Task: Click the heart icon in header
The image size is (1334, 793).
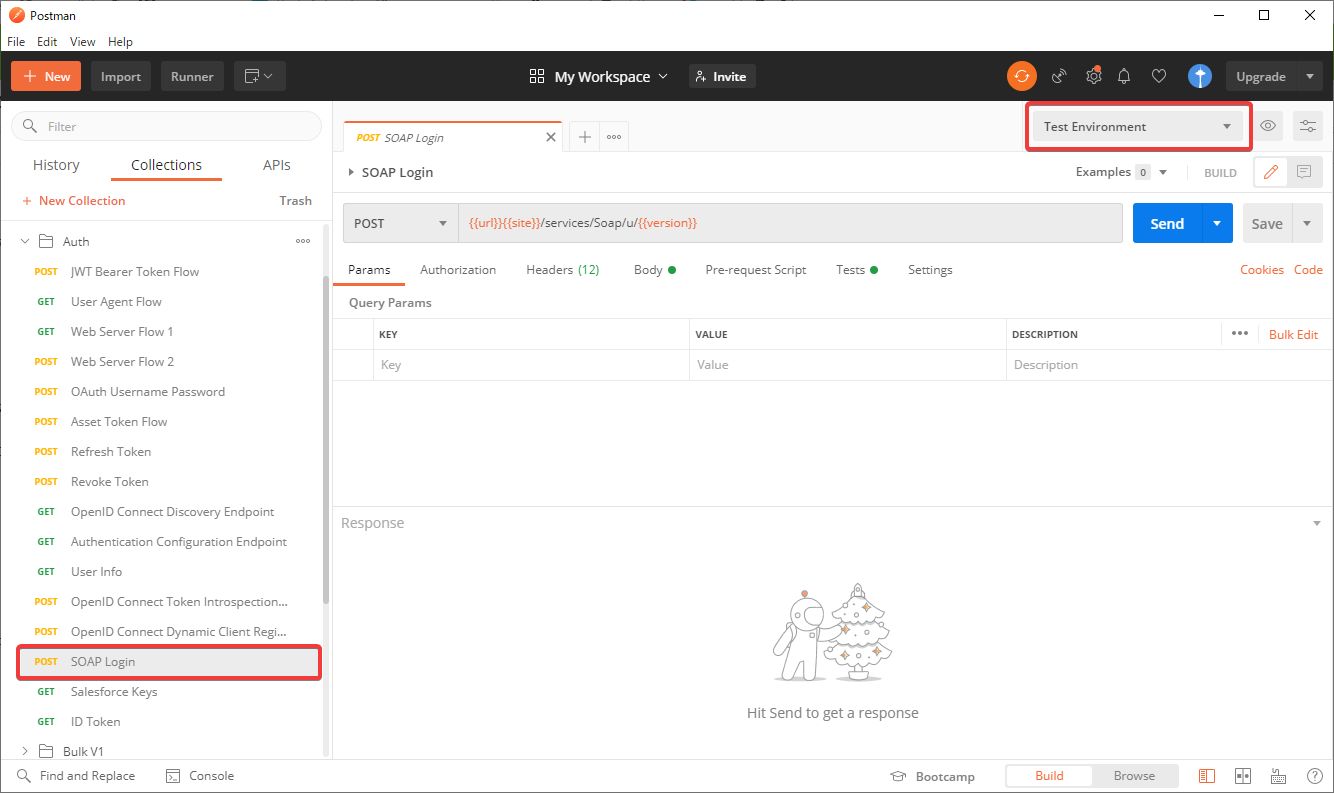Action: pos(1159,76)
